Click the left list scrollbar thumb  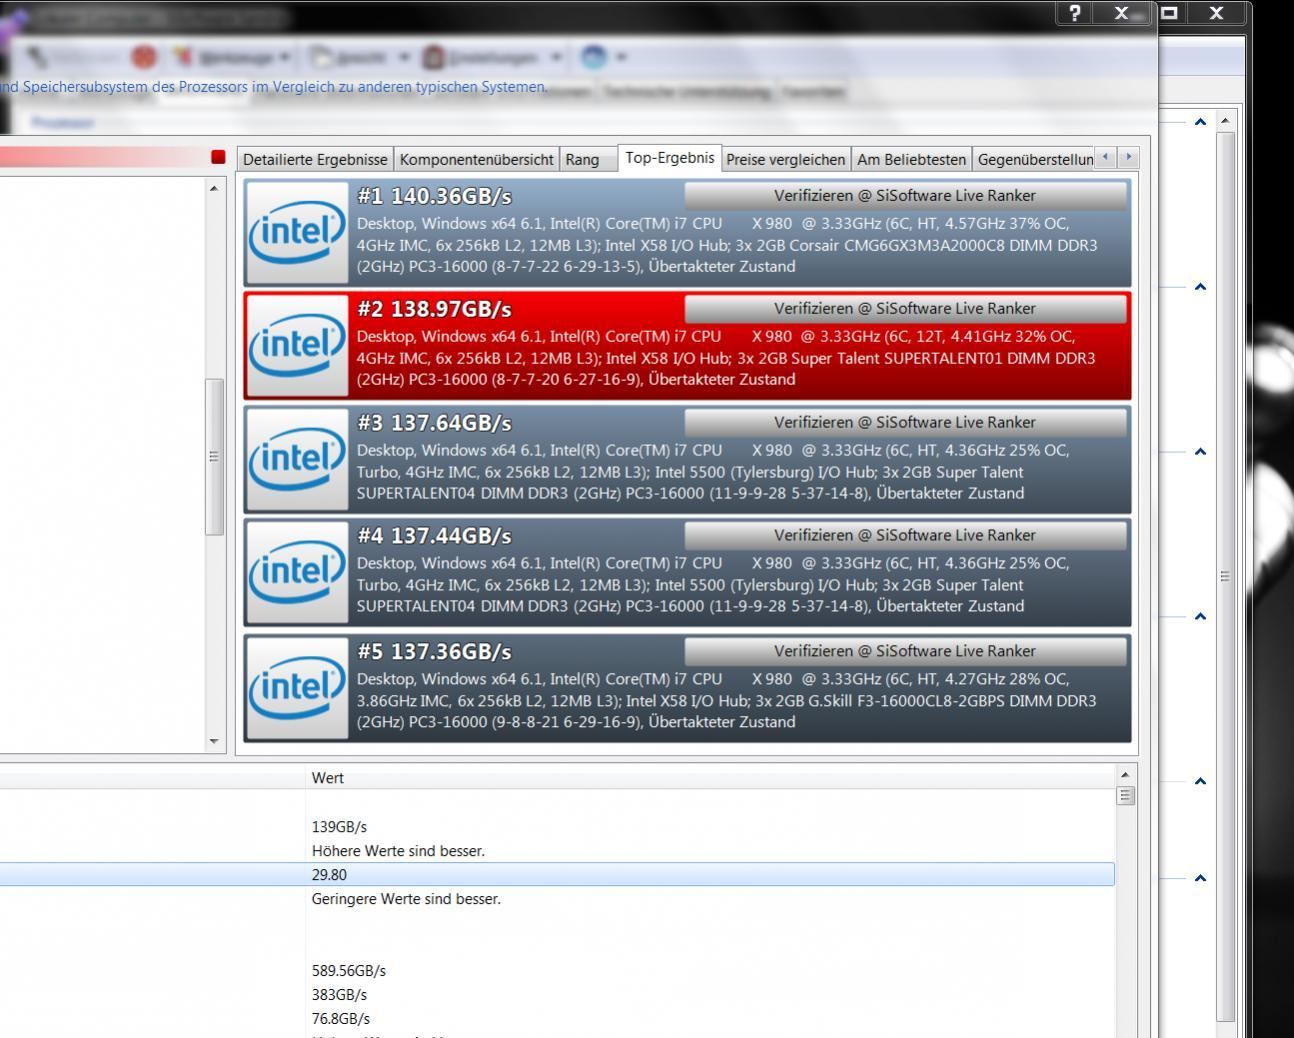[x=214, y=456]
